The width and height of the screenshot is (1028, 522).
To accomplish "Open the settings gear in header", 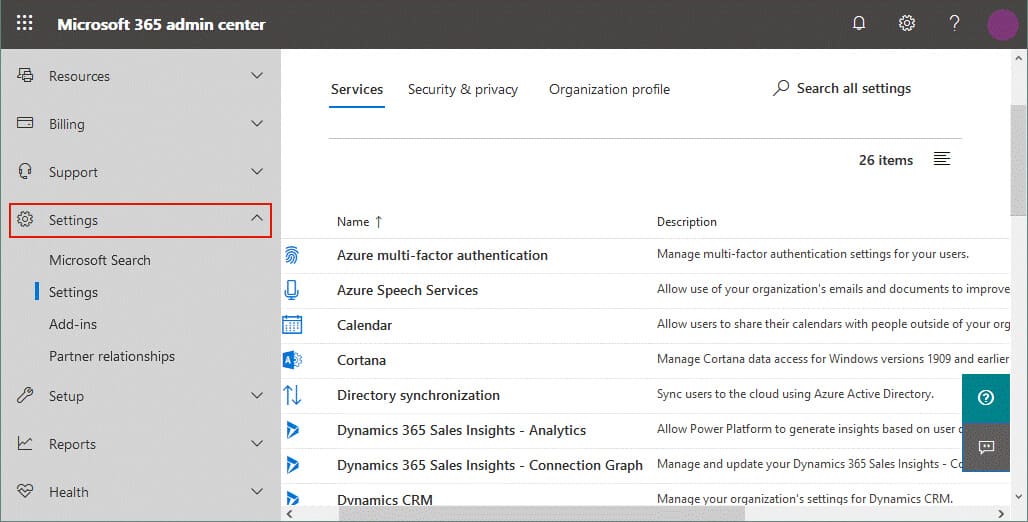I will pos(907,24).
